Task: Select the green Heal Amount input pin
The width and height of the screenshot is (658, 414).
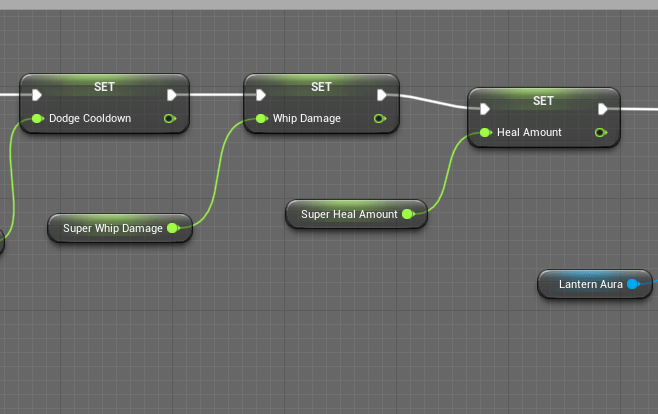Action: click(x=485, y=132)
